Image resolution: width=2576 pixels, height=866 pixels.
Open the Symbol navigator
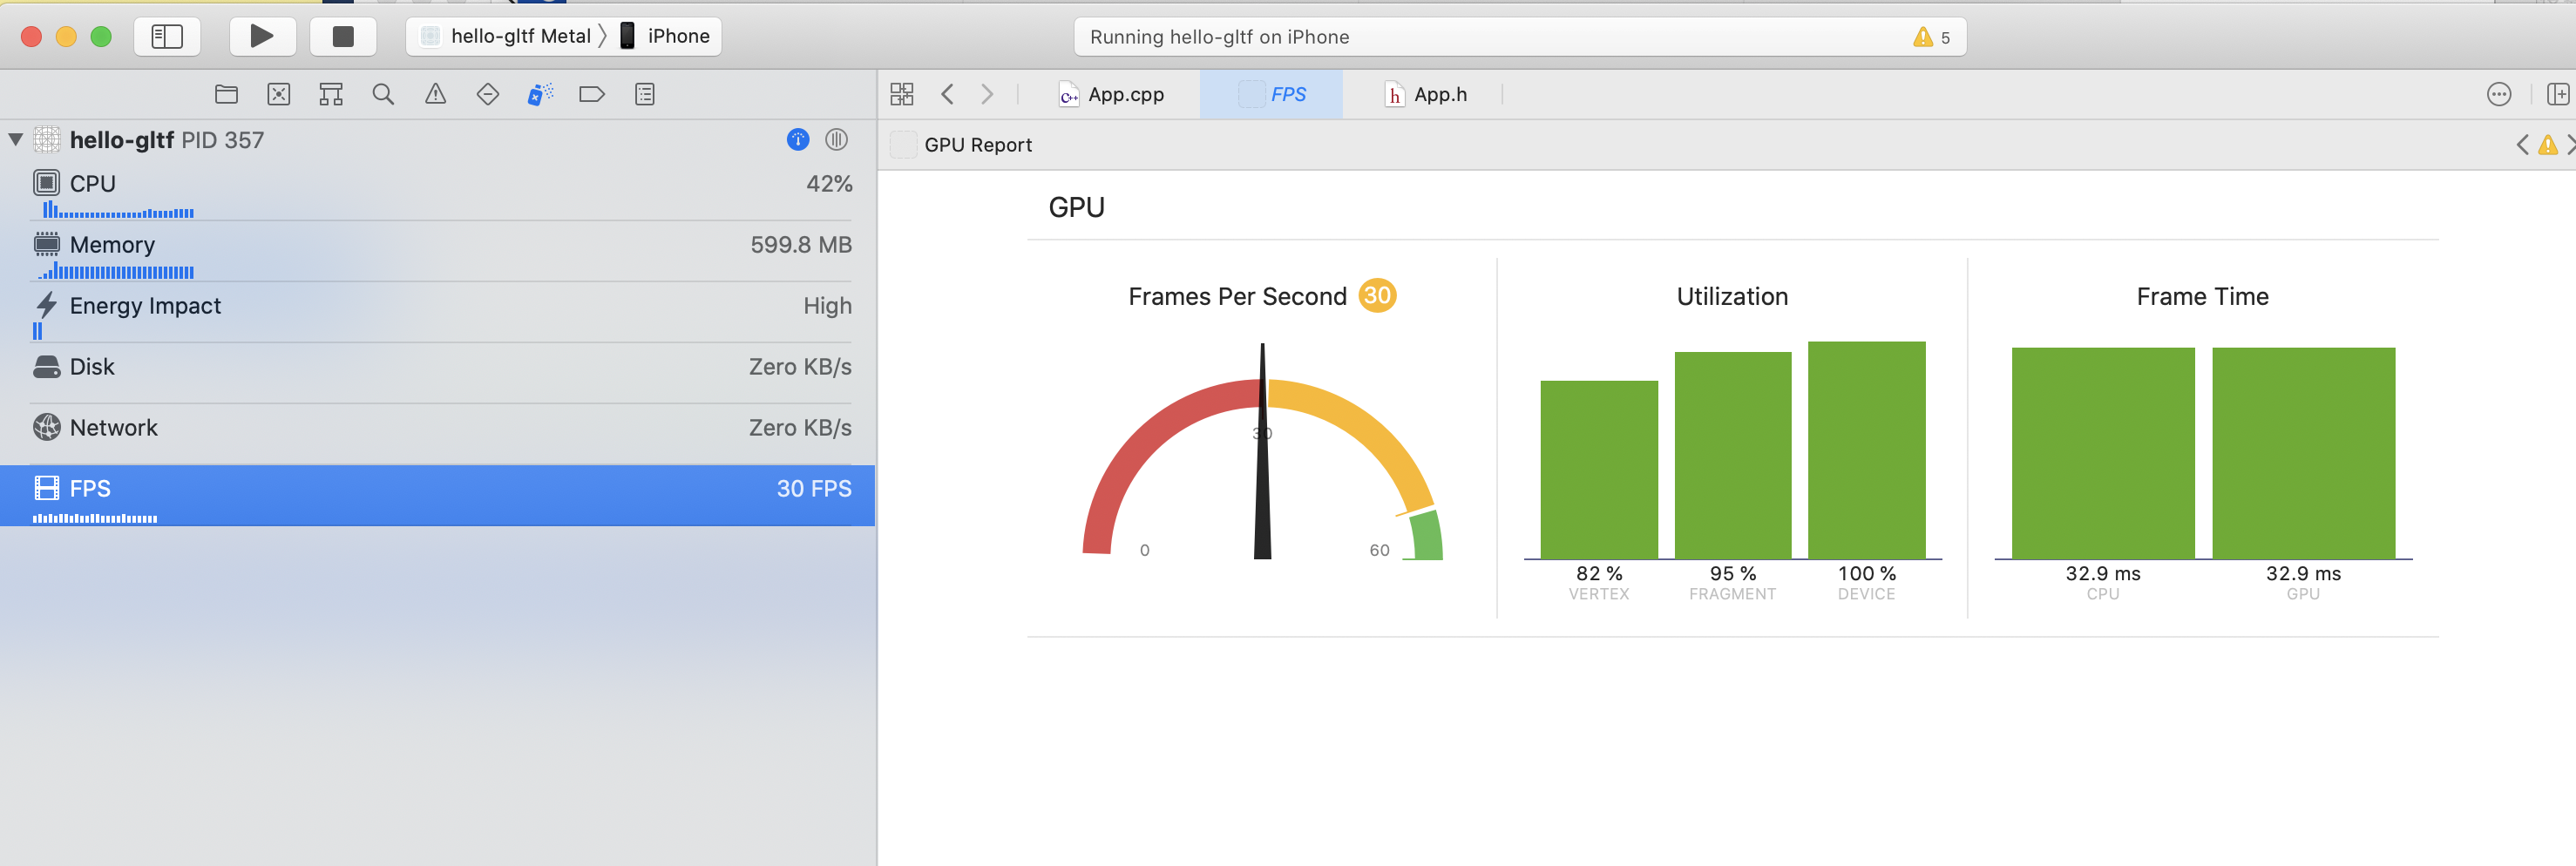coord(331,94)
